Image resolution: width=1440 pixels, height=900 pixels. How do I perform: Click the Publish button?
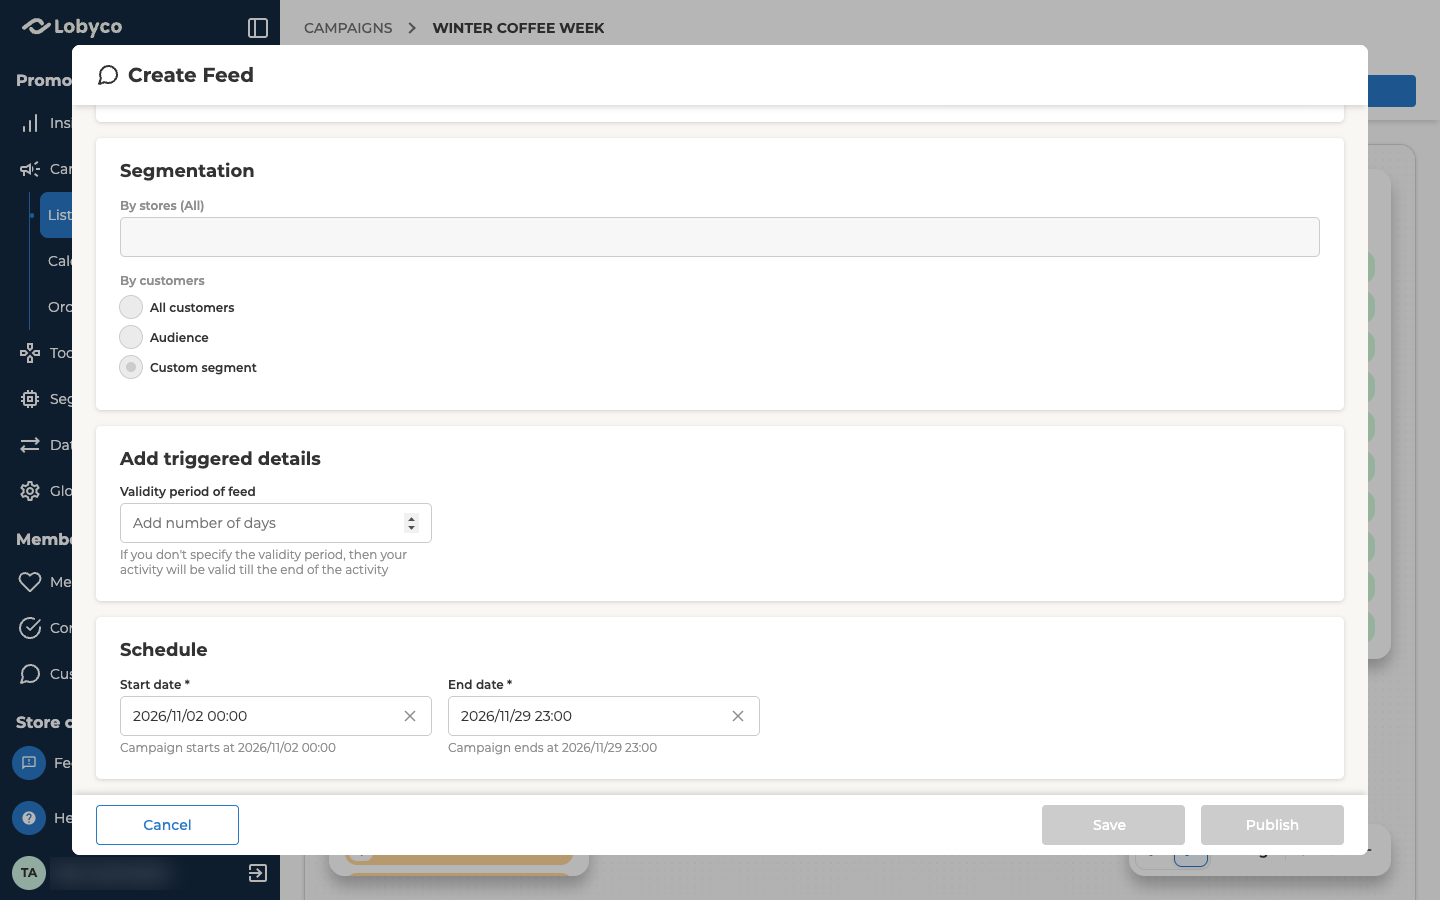[x=1272, y=825]
